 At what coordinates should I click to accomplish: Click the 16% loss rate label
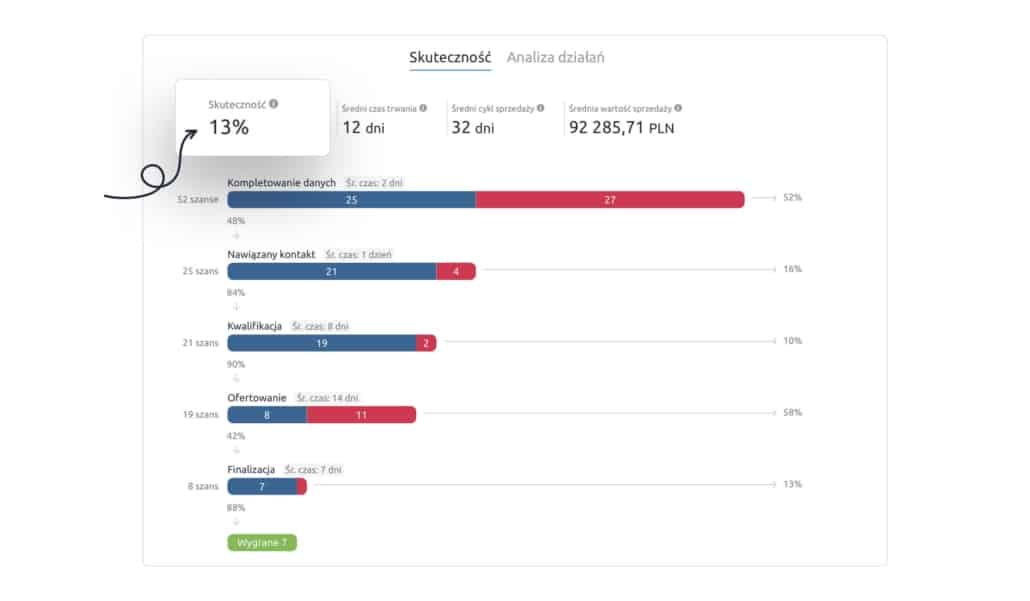pos(792,269)
